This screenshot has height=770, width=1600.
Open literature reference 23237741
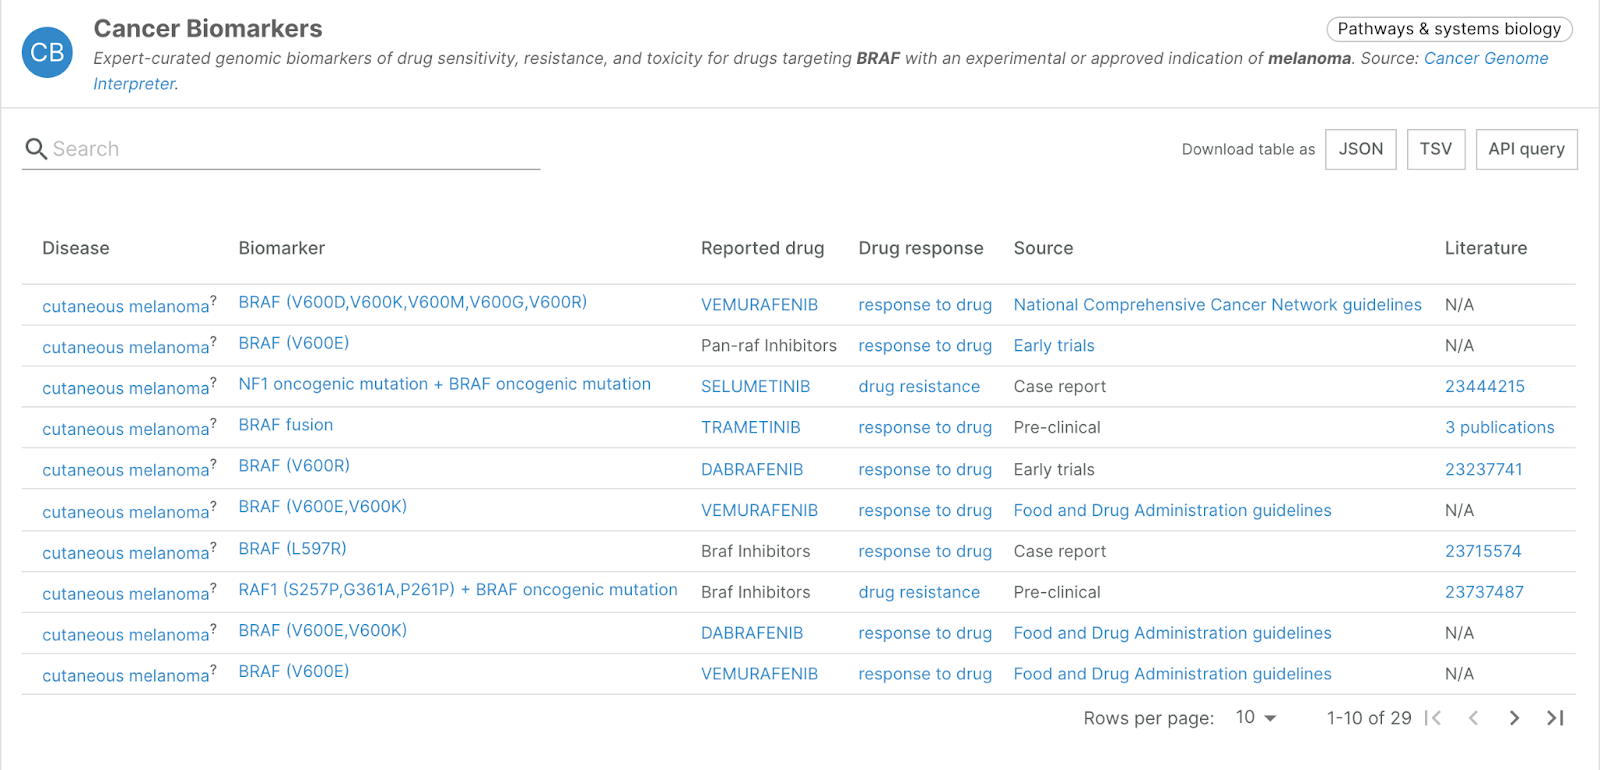click(x=1483, y=470)
